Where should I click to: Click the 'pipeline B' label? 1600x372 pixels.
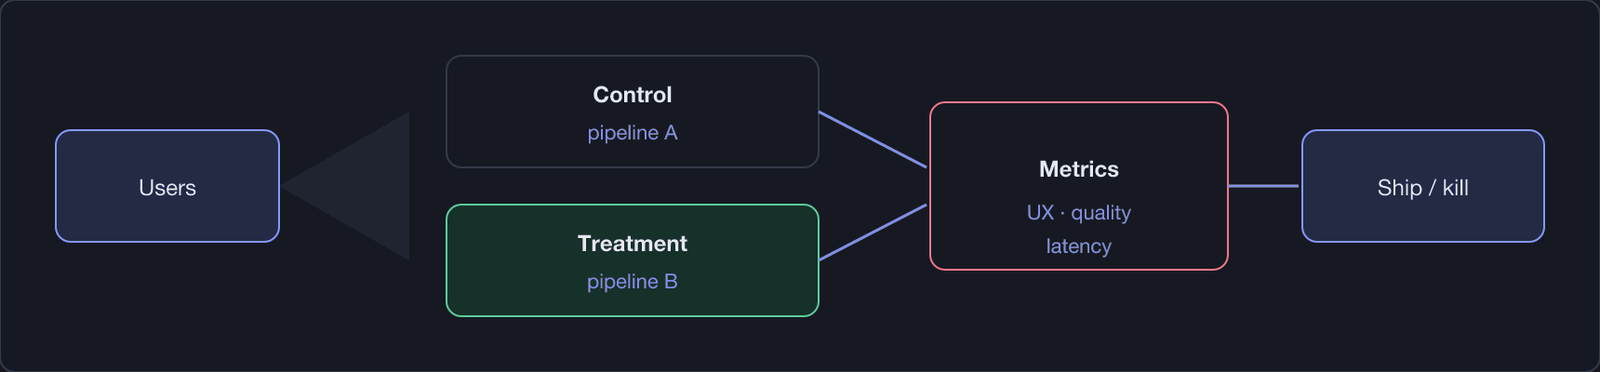tap(632, 282)
